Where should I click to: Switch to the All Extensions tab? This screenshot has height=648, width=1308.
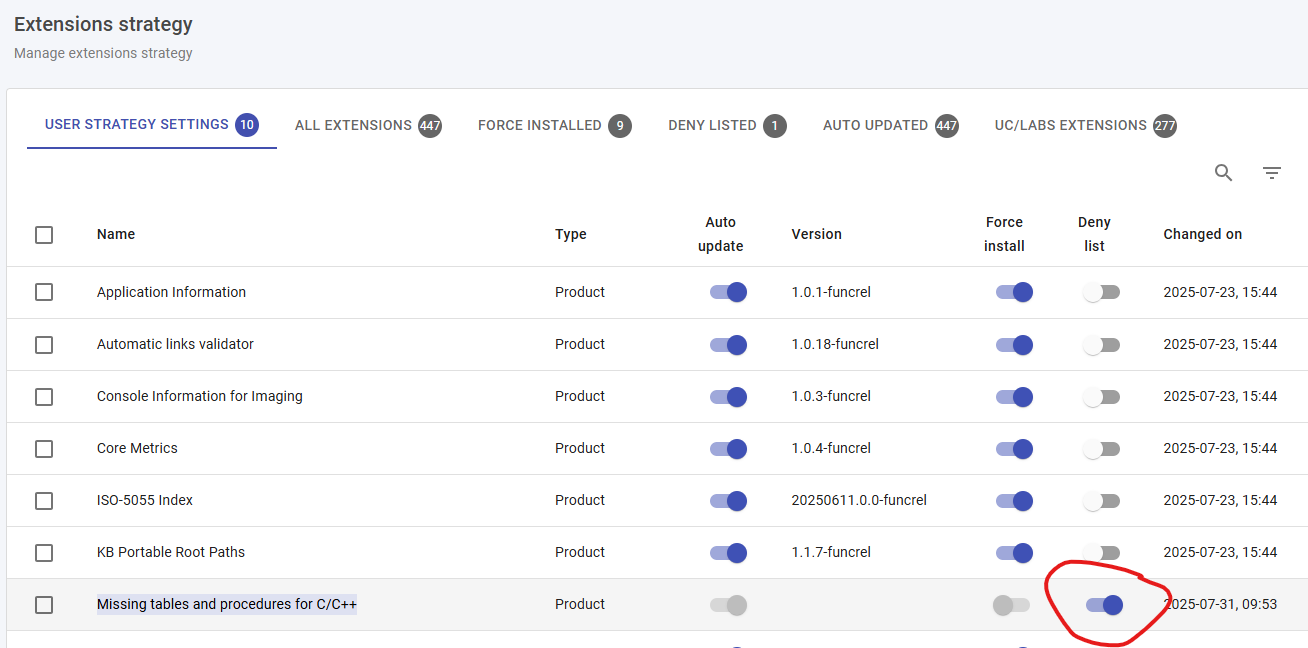point(367,126)
